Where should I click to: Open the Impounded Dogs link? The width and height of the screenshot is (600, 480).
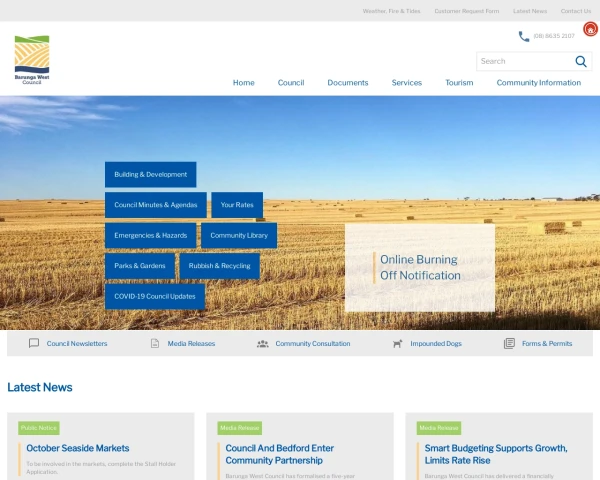click(x=436, y=344)
